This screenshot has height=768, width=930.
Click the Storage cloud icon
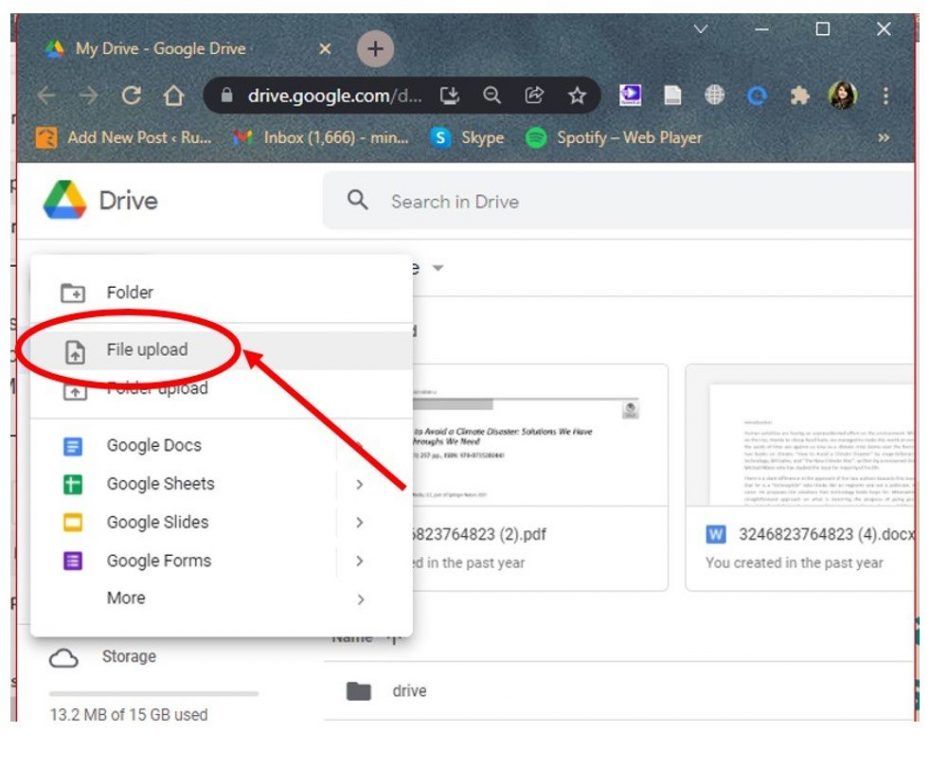tap(63, 658)
